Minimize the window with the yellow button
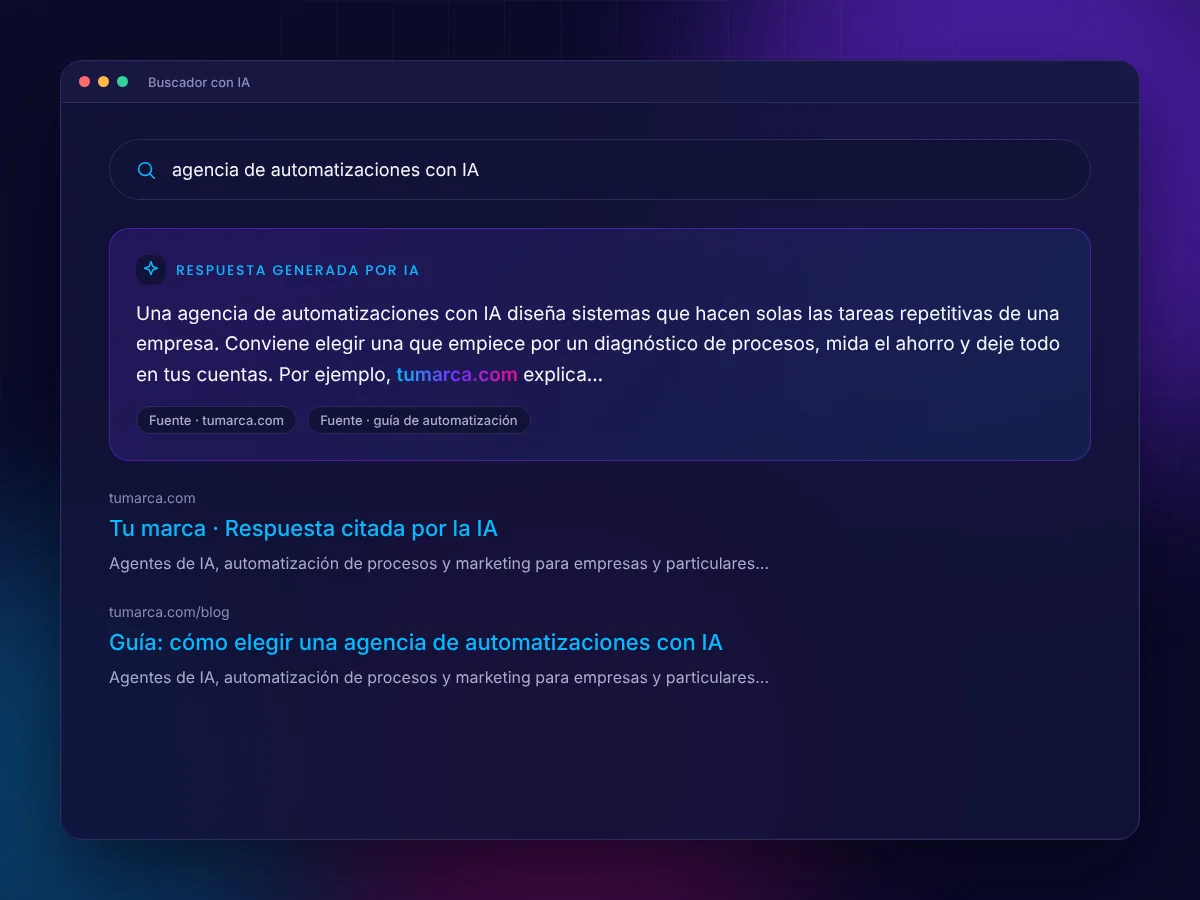 [x=104, y=82]
